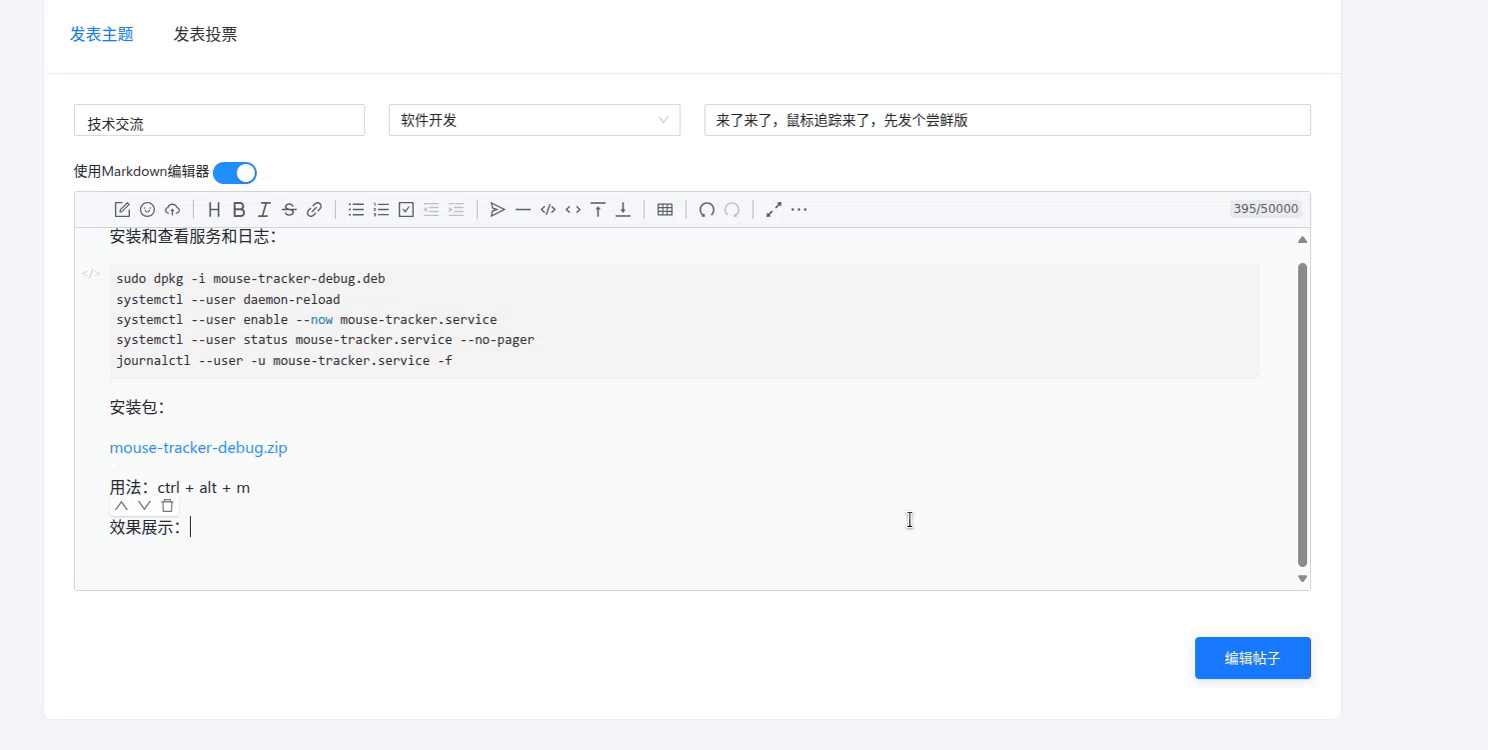The height and width of the screenshot is (750, 1488).
Task: Open mouse-tracker-debug.zip link
Action: [x=199, y=448]
